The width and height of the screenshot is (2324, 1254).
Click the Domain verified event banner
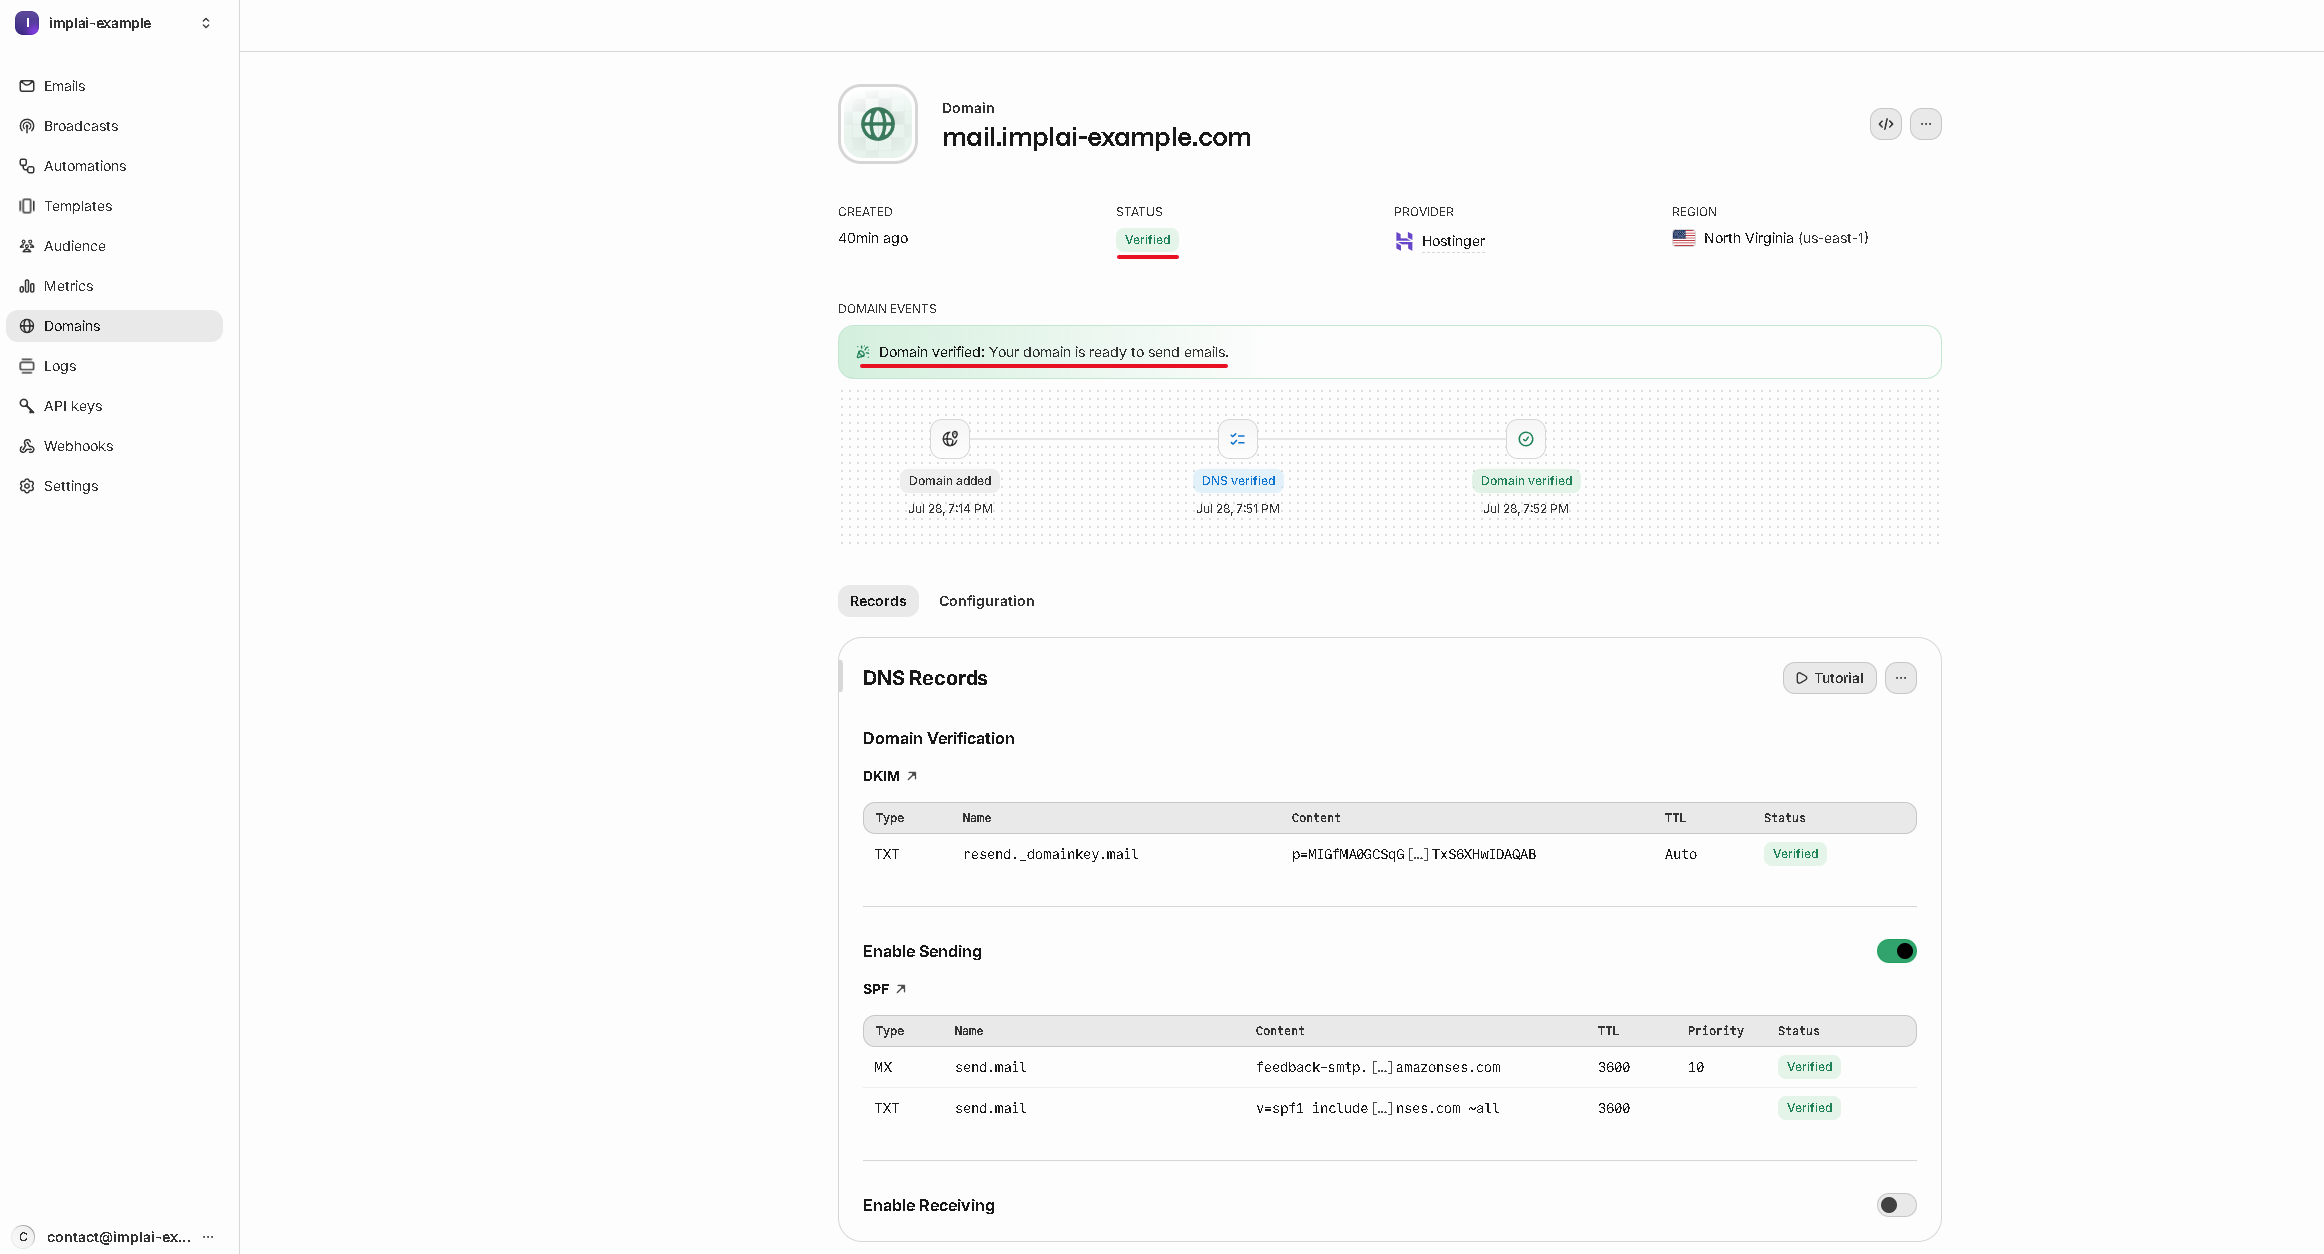coord(1389,352)
